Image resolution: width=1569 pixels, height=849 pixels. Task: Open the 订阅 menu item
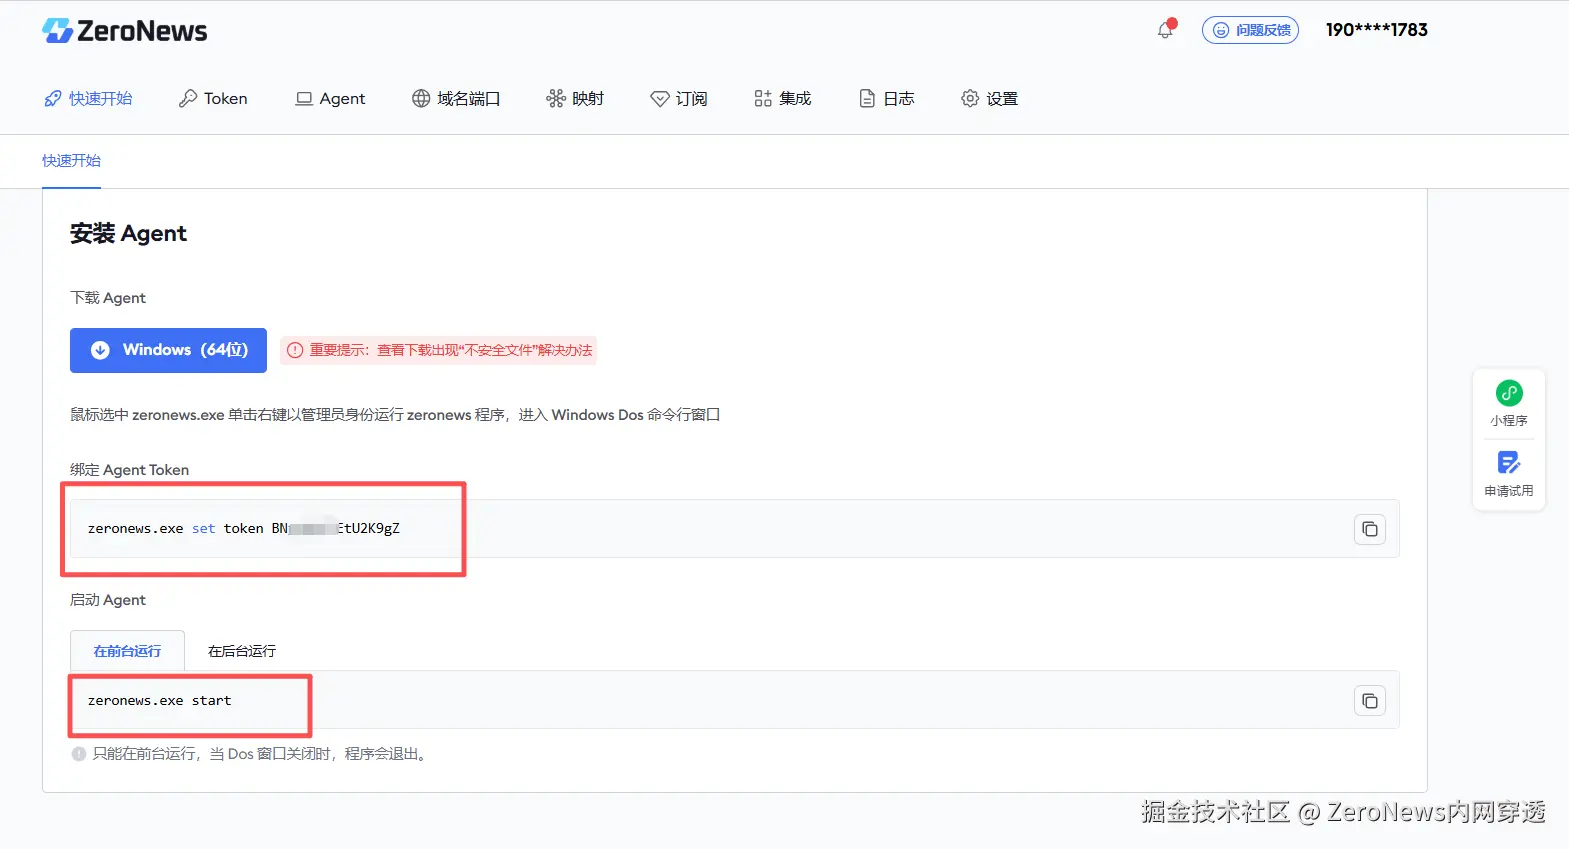click(679, 98)
